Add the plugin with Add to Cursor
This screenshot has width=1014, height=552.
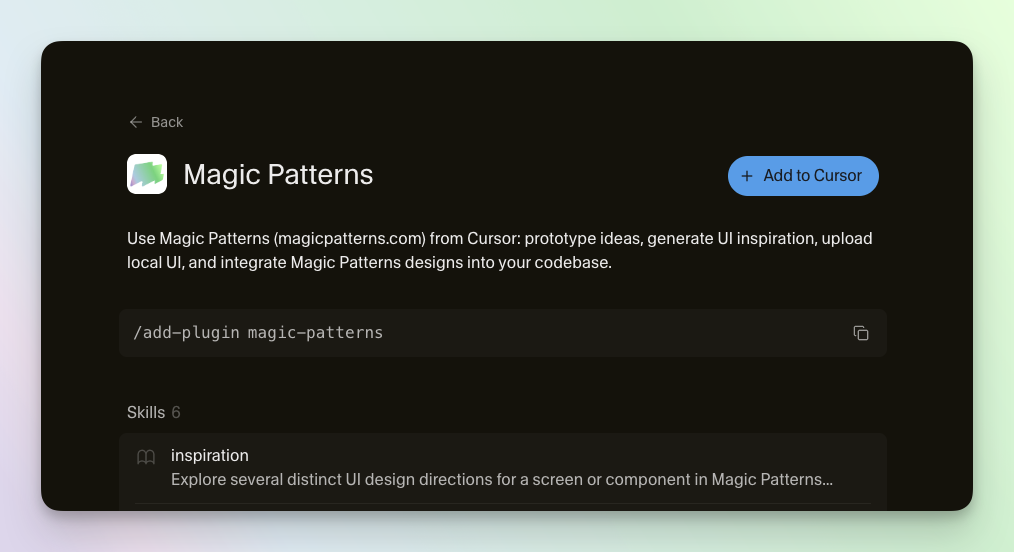(803, 176)
